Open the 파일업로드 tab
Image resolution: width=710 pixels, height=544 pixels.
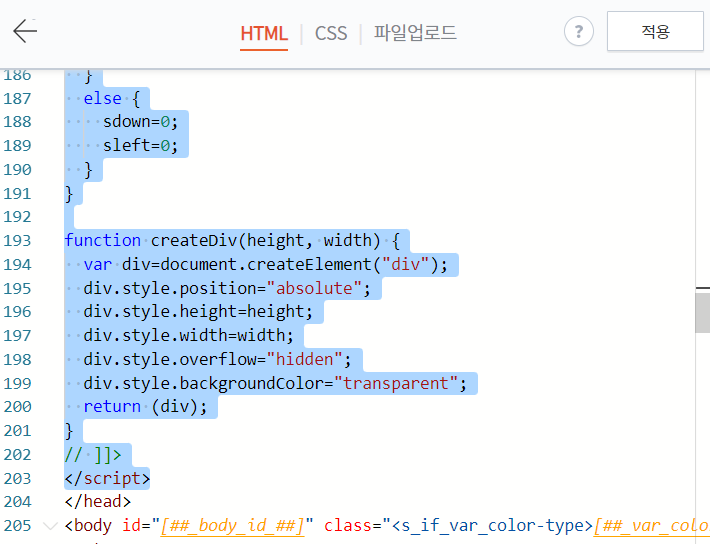coord(415,33)
